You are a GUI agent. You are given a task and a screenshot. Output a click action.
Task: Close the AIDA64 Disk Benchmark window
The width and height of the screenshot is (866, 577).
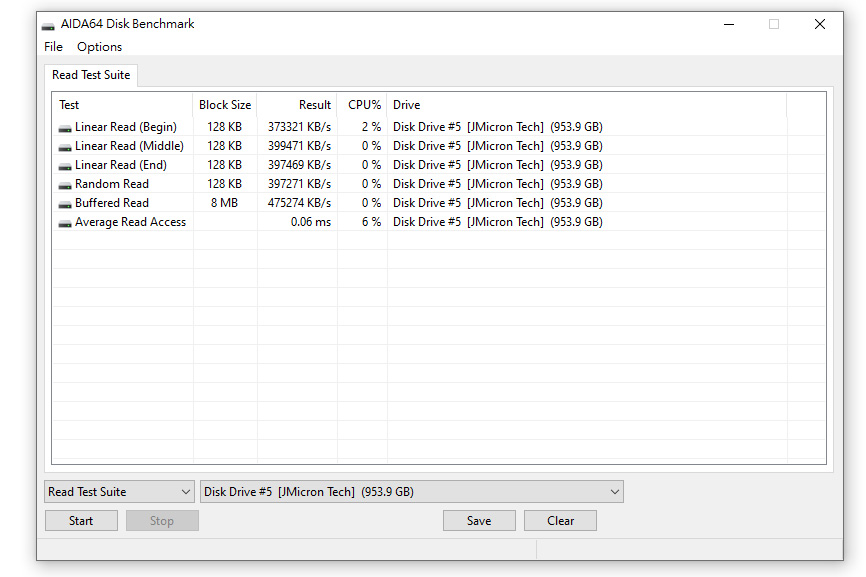coord(820,24)
